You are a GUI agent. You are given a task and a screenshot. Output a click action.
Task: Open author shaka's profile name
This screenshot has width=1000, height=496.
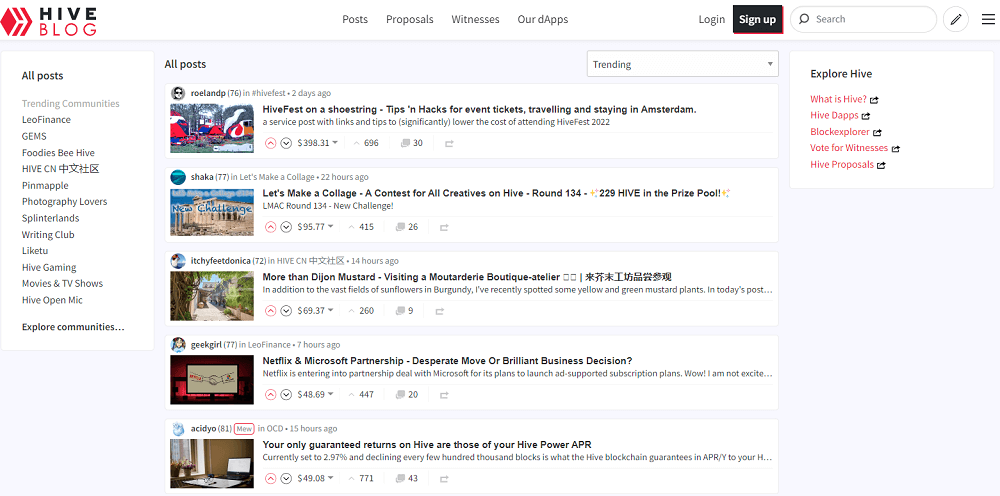tap(202, 177)
